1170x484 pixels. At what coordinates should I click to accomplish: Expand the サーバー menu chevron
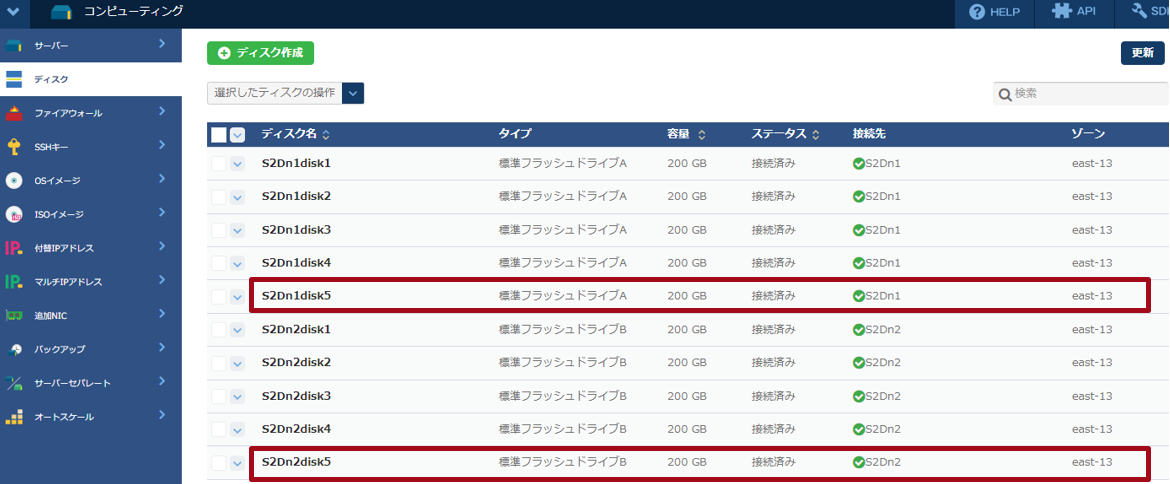point(162,44)
